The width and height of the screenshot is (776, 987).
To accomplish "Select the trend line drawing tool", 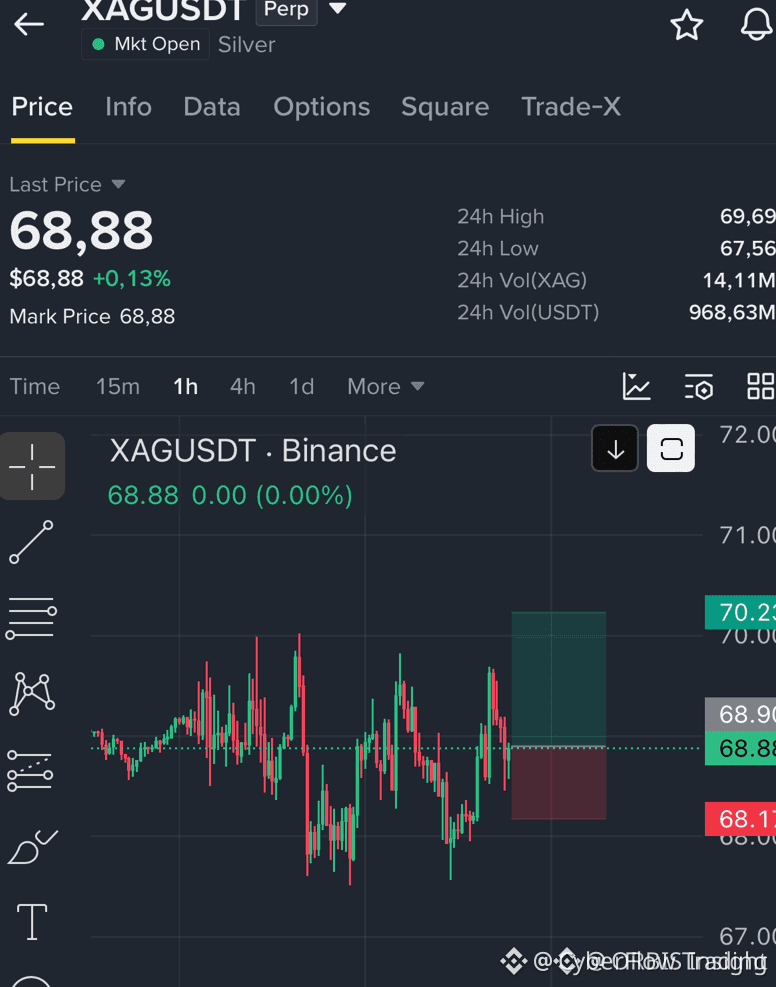I will tap(31, 542).
